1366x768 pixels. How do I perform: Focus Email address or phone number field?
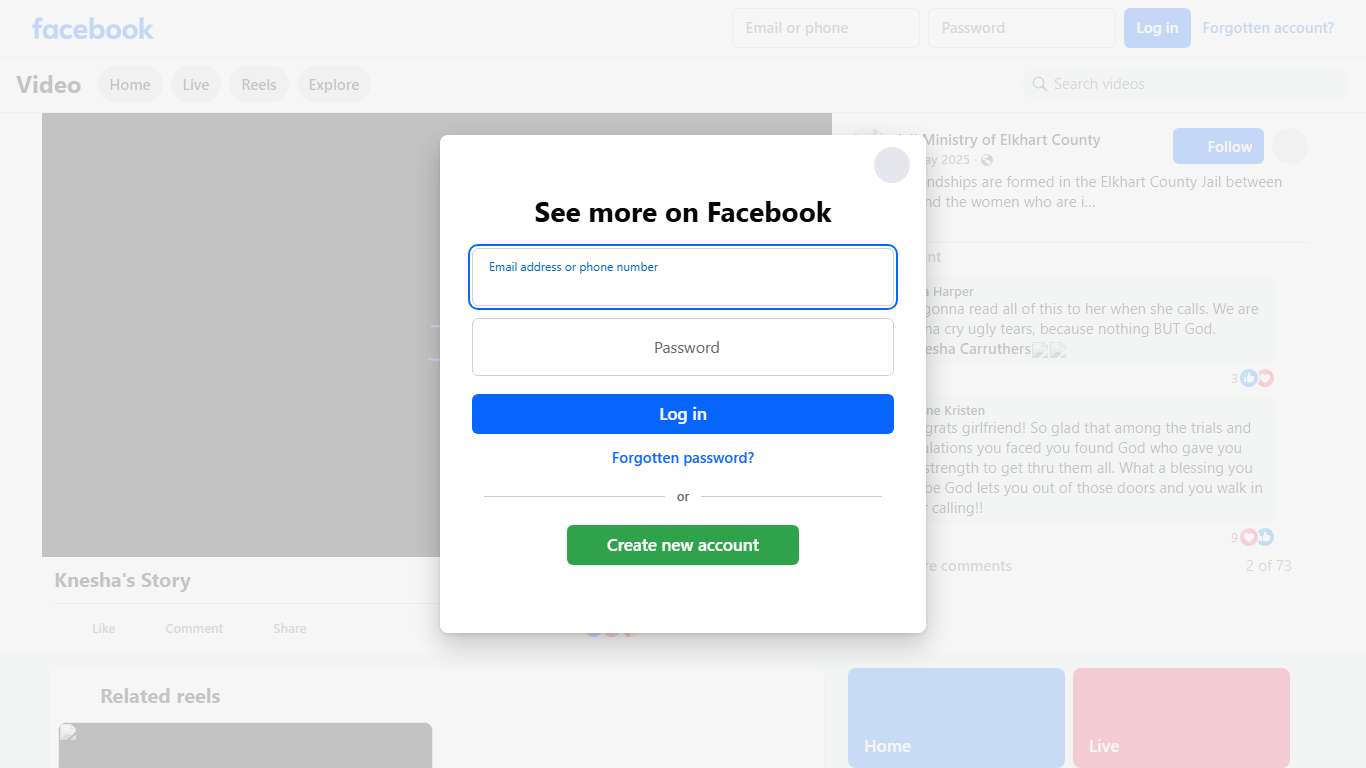click(x=683, y=277)
